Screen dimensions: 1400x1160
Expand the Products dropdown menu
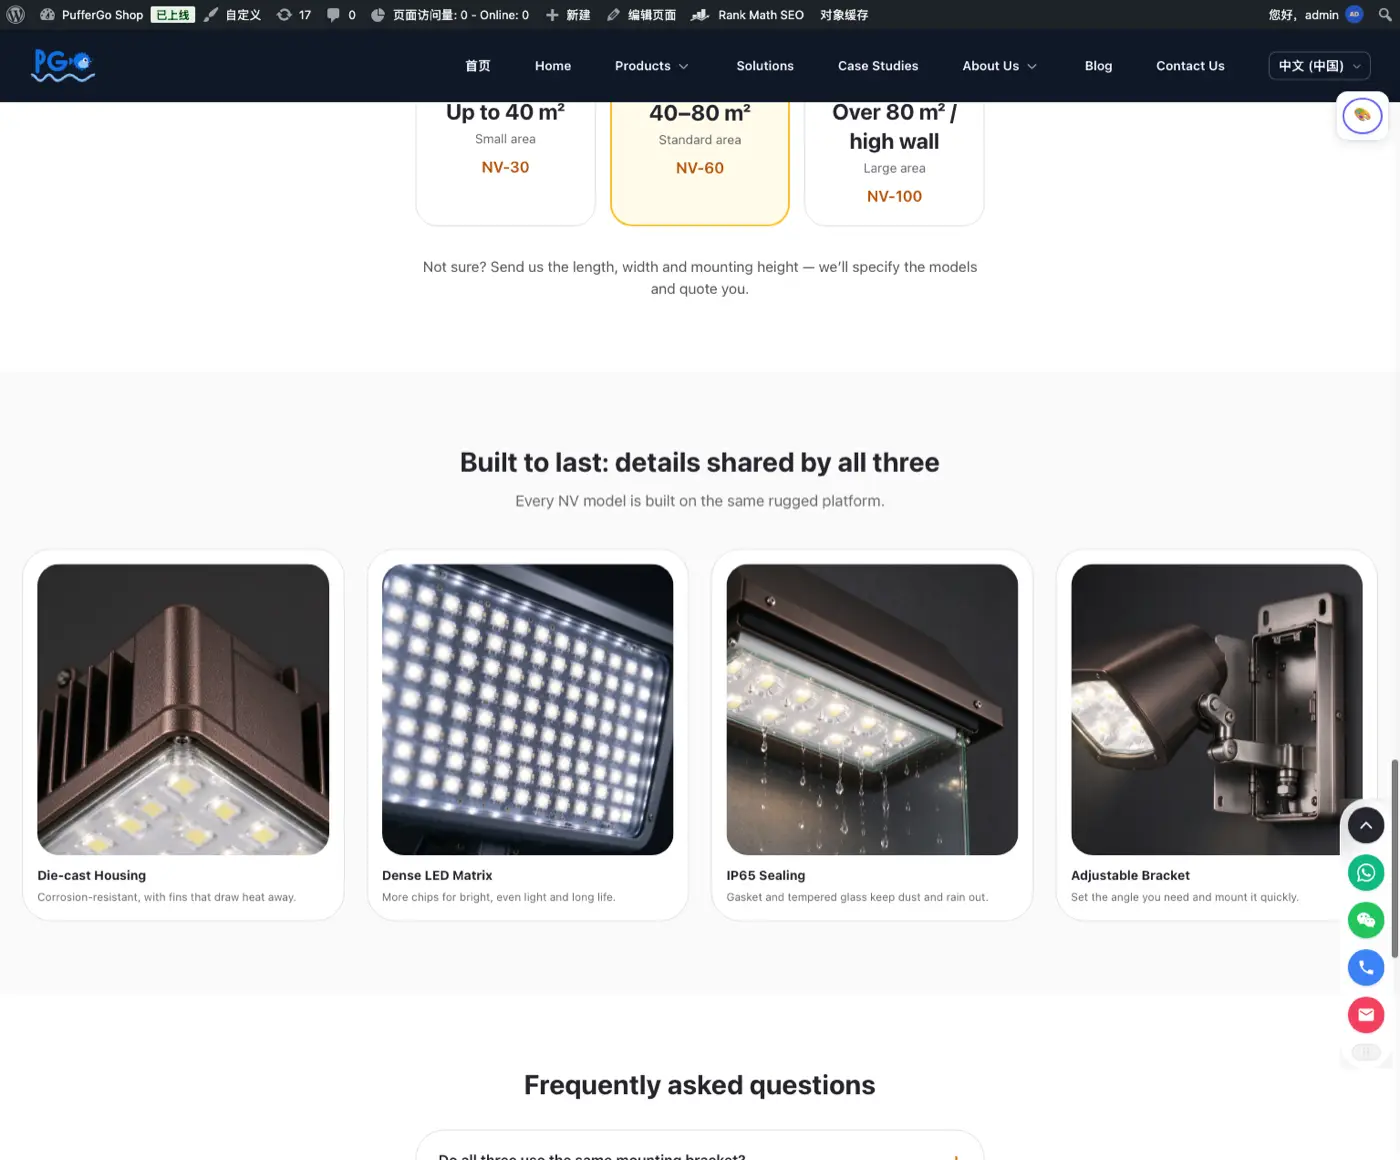(652, 66)
